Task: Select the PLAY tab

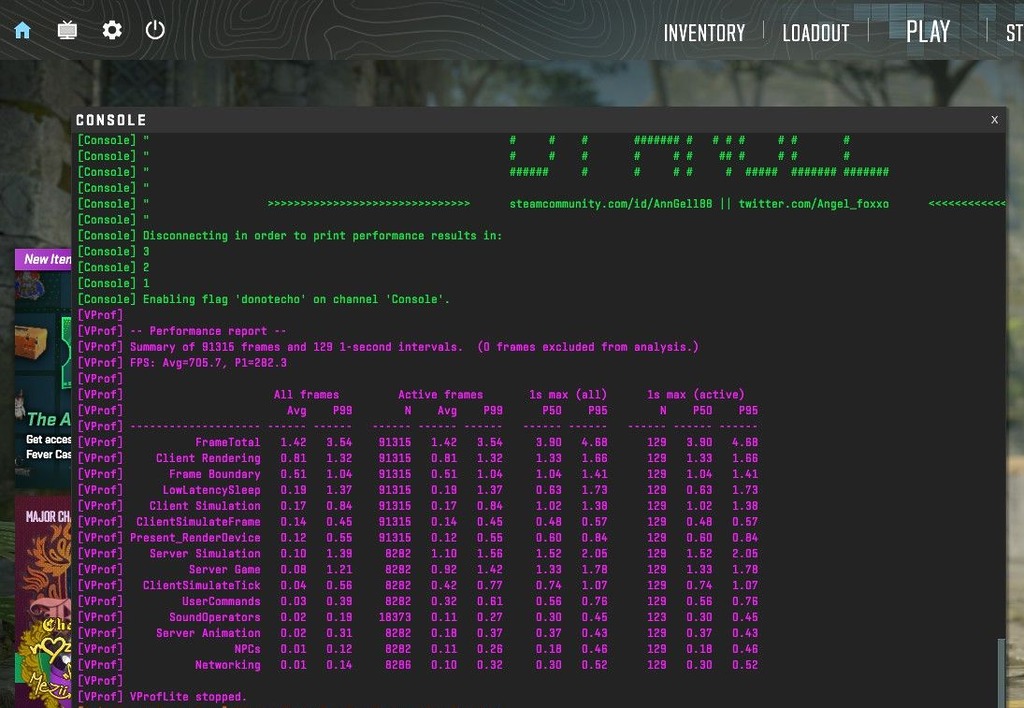Action: tap(927, 32)
